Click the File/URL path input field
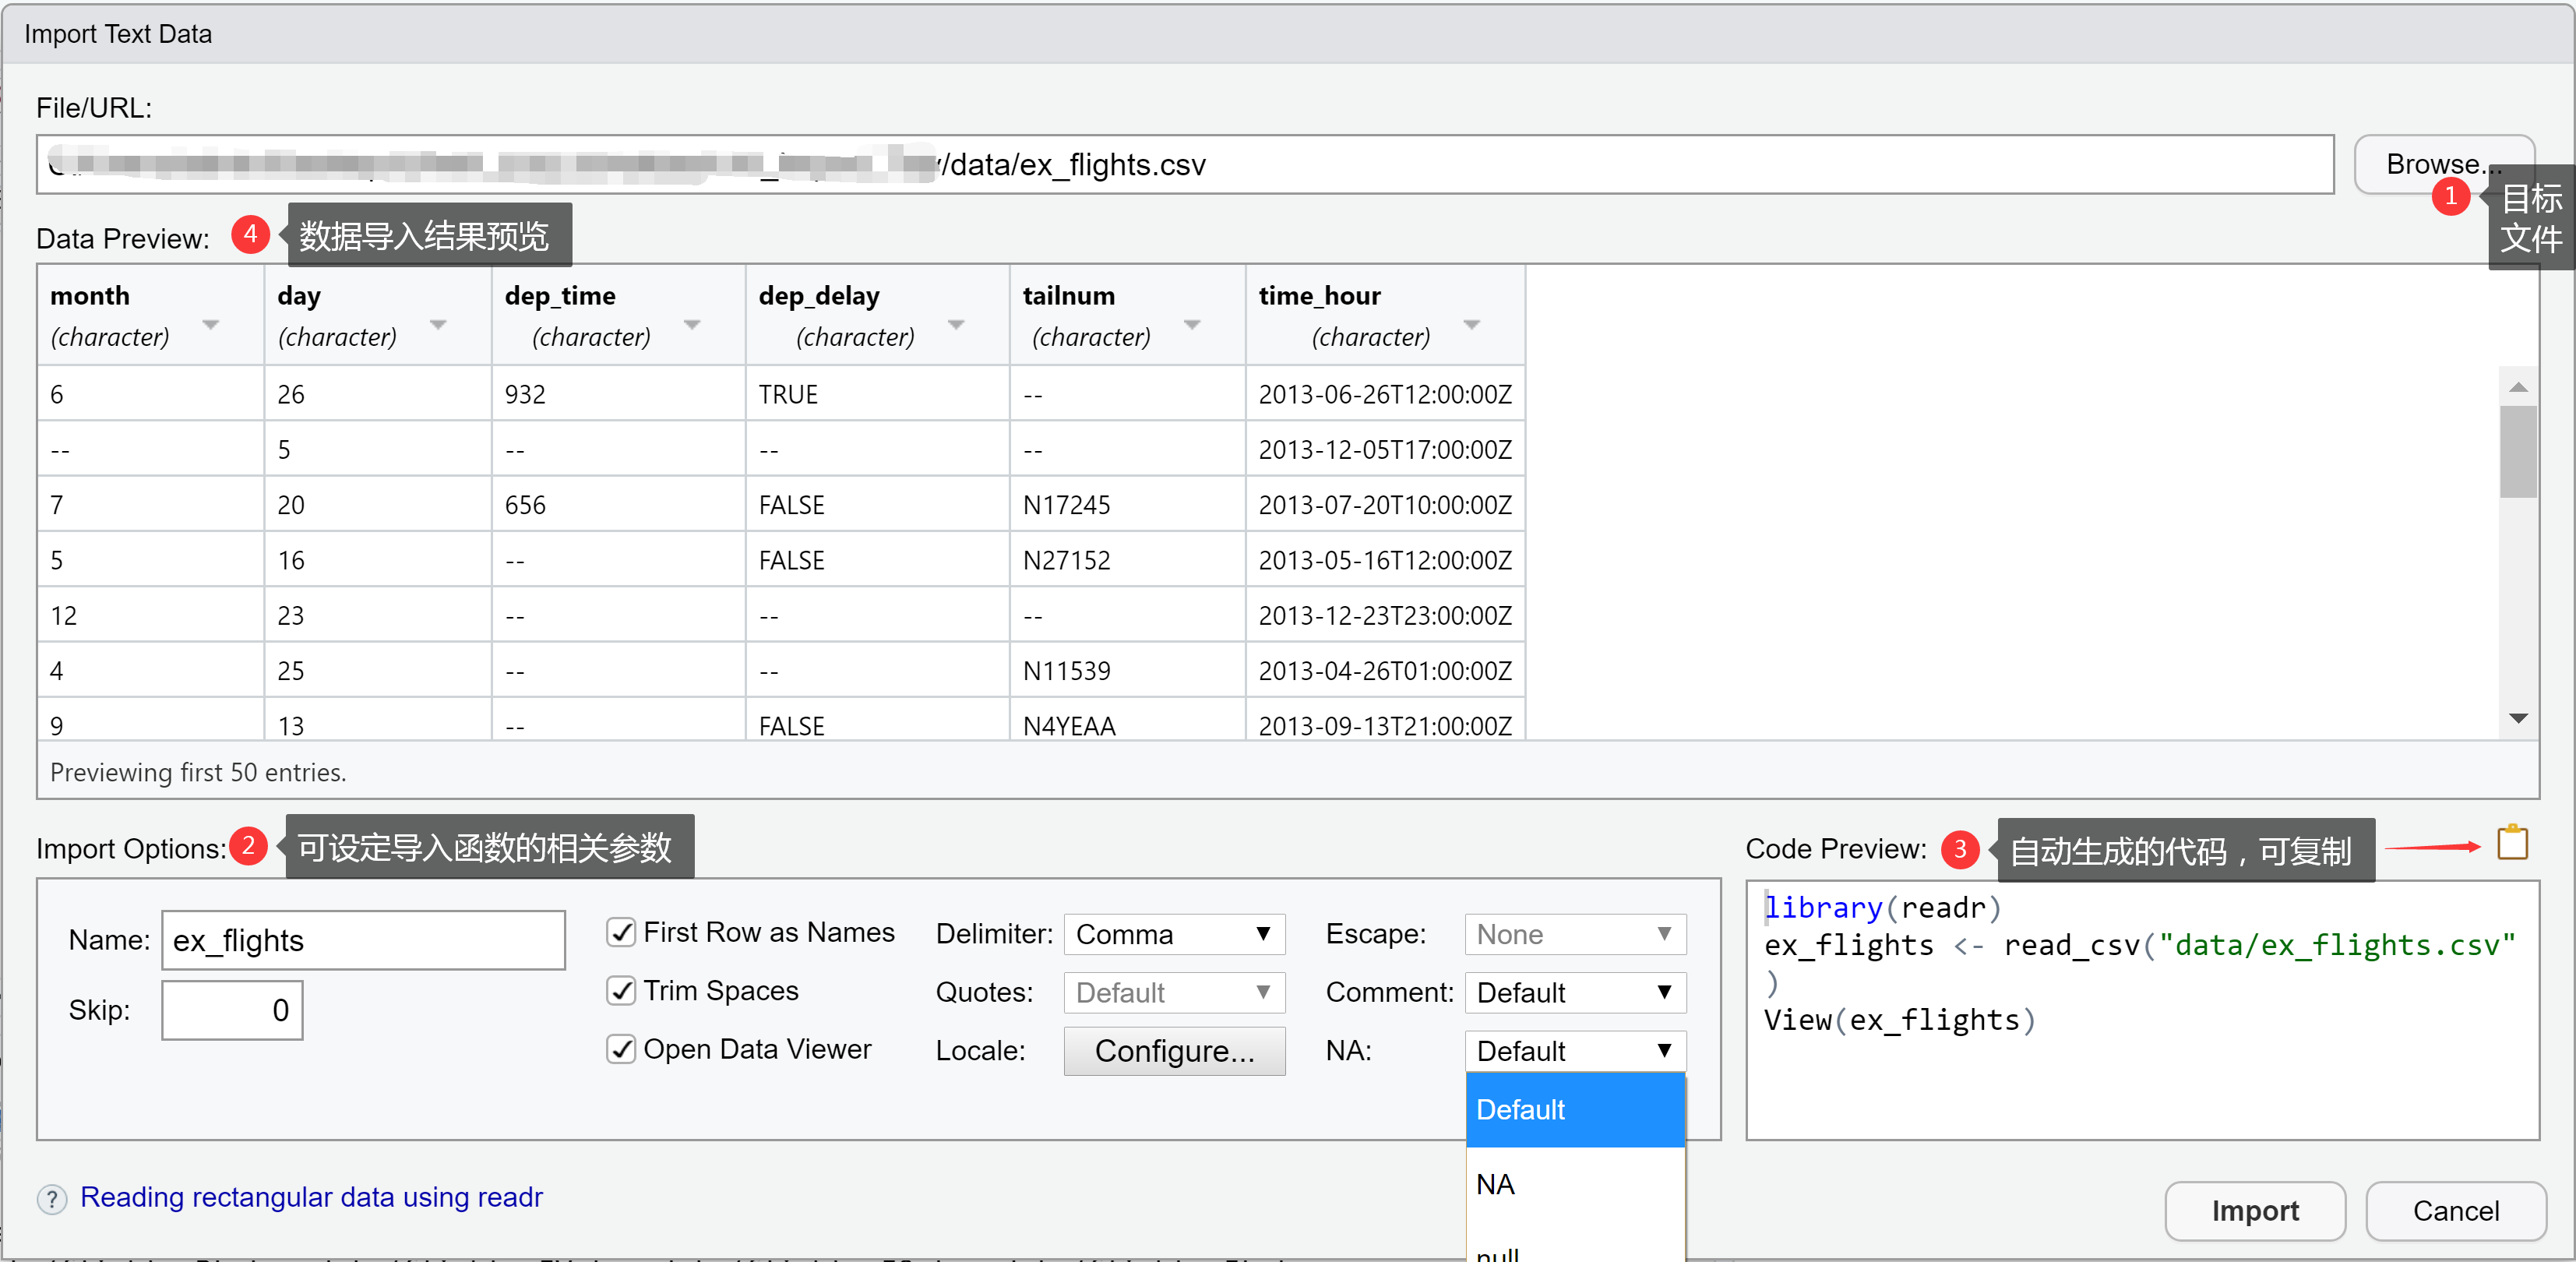The height and width of the screenshot is (1262, 2576). point(1185,164)
